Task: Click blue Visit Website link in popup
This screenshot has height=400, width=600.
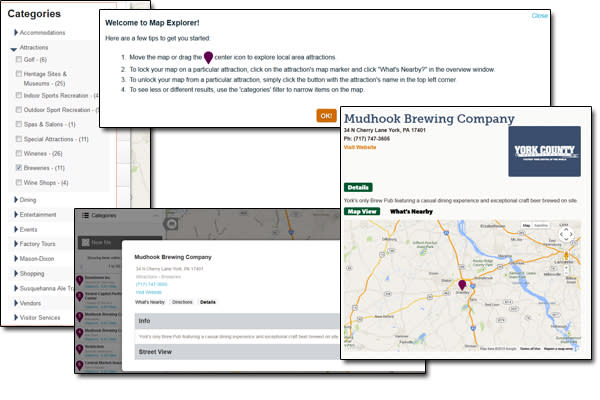Action: 149,292
